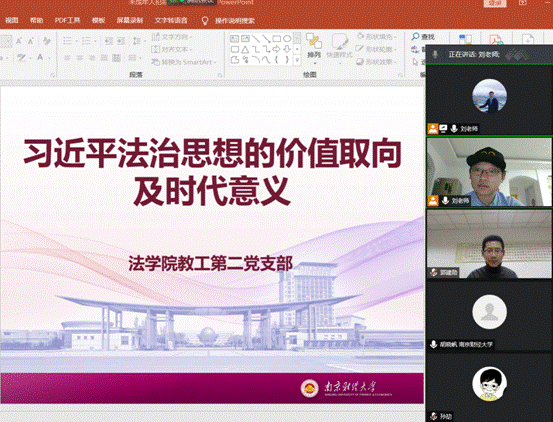The height and width of the screenshot is (422, 553).
Task: Select the freeform shape tool
Action: point(235,60)
